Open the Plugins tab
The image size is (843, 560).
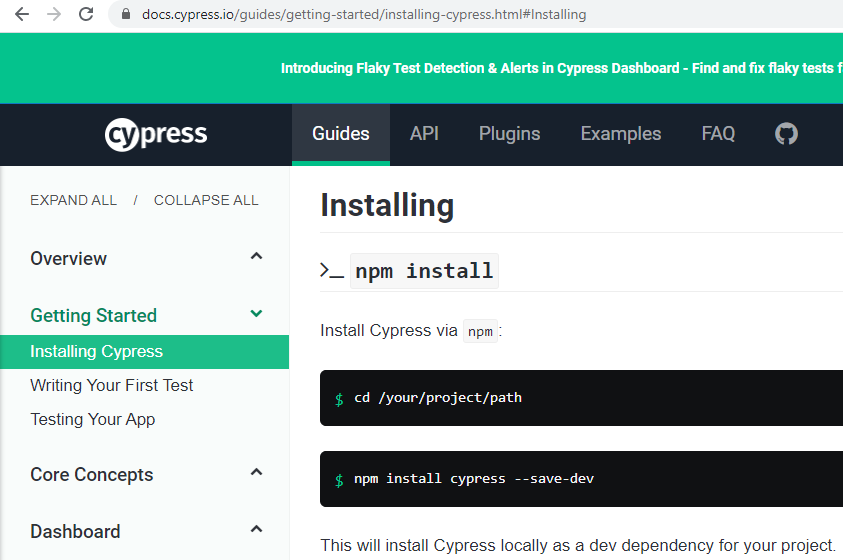pos(510,134)
